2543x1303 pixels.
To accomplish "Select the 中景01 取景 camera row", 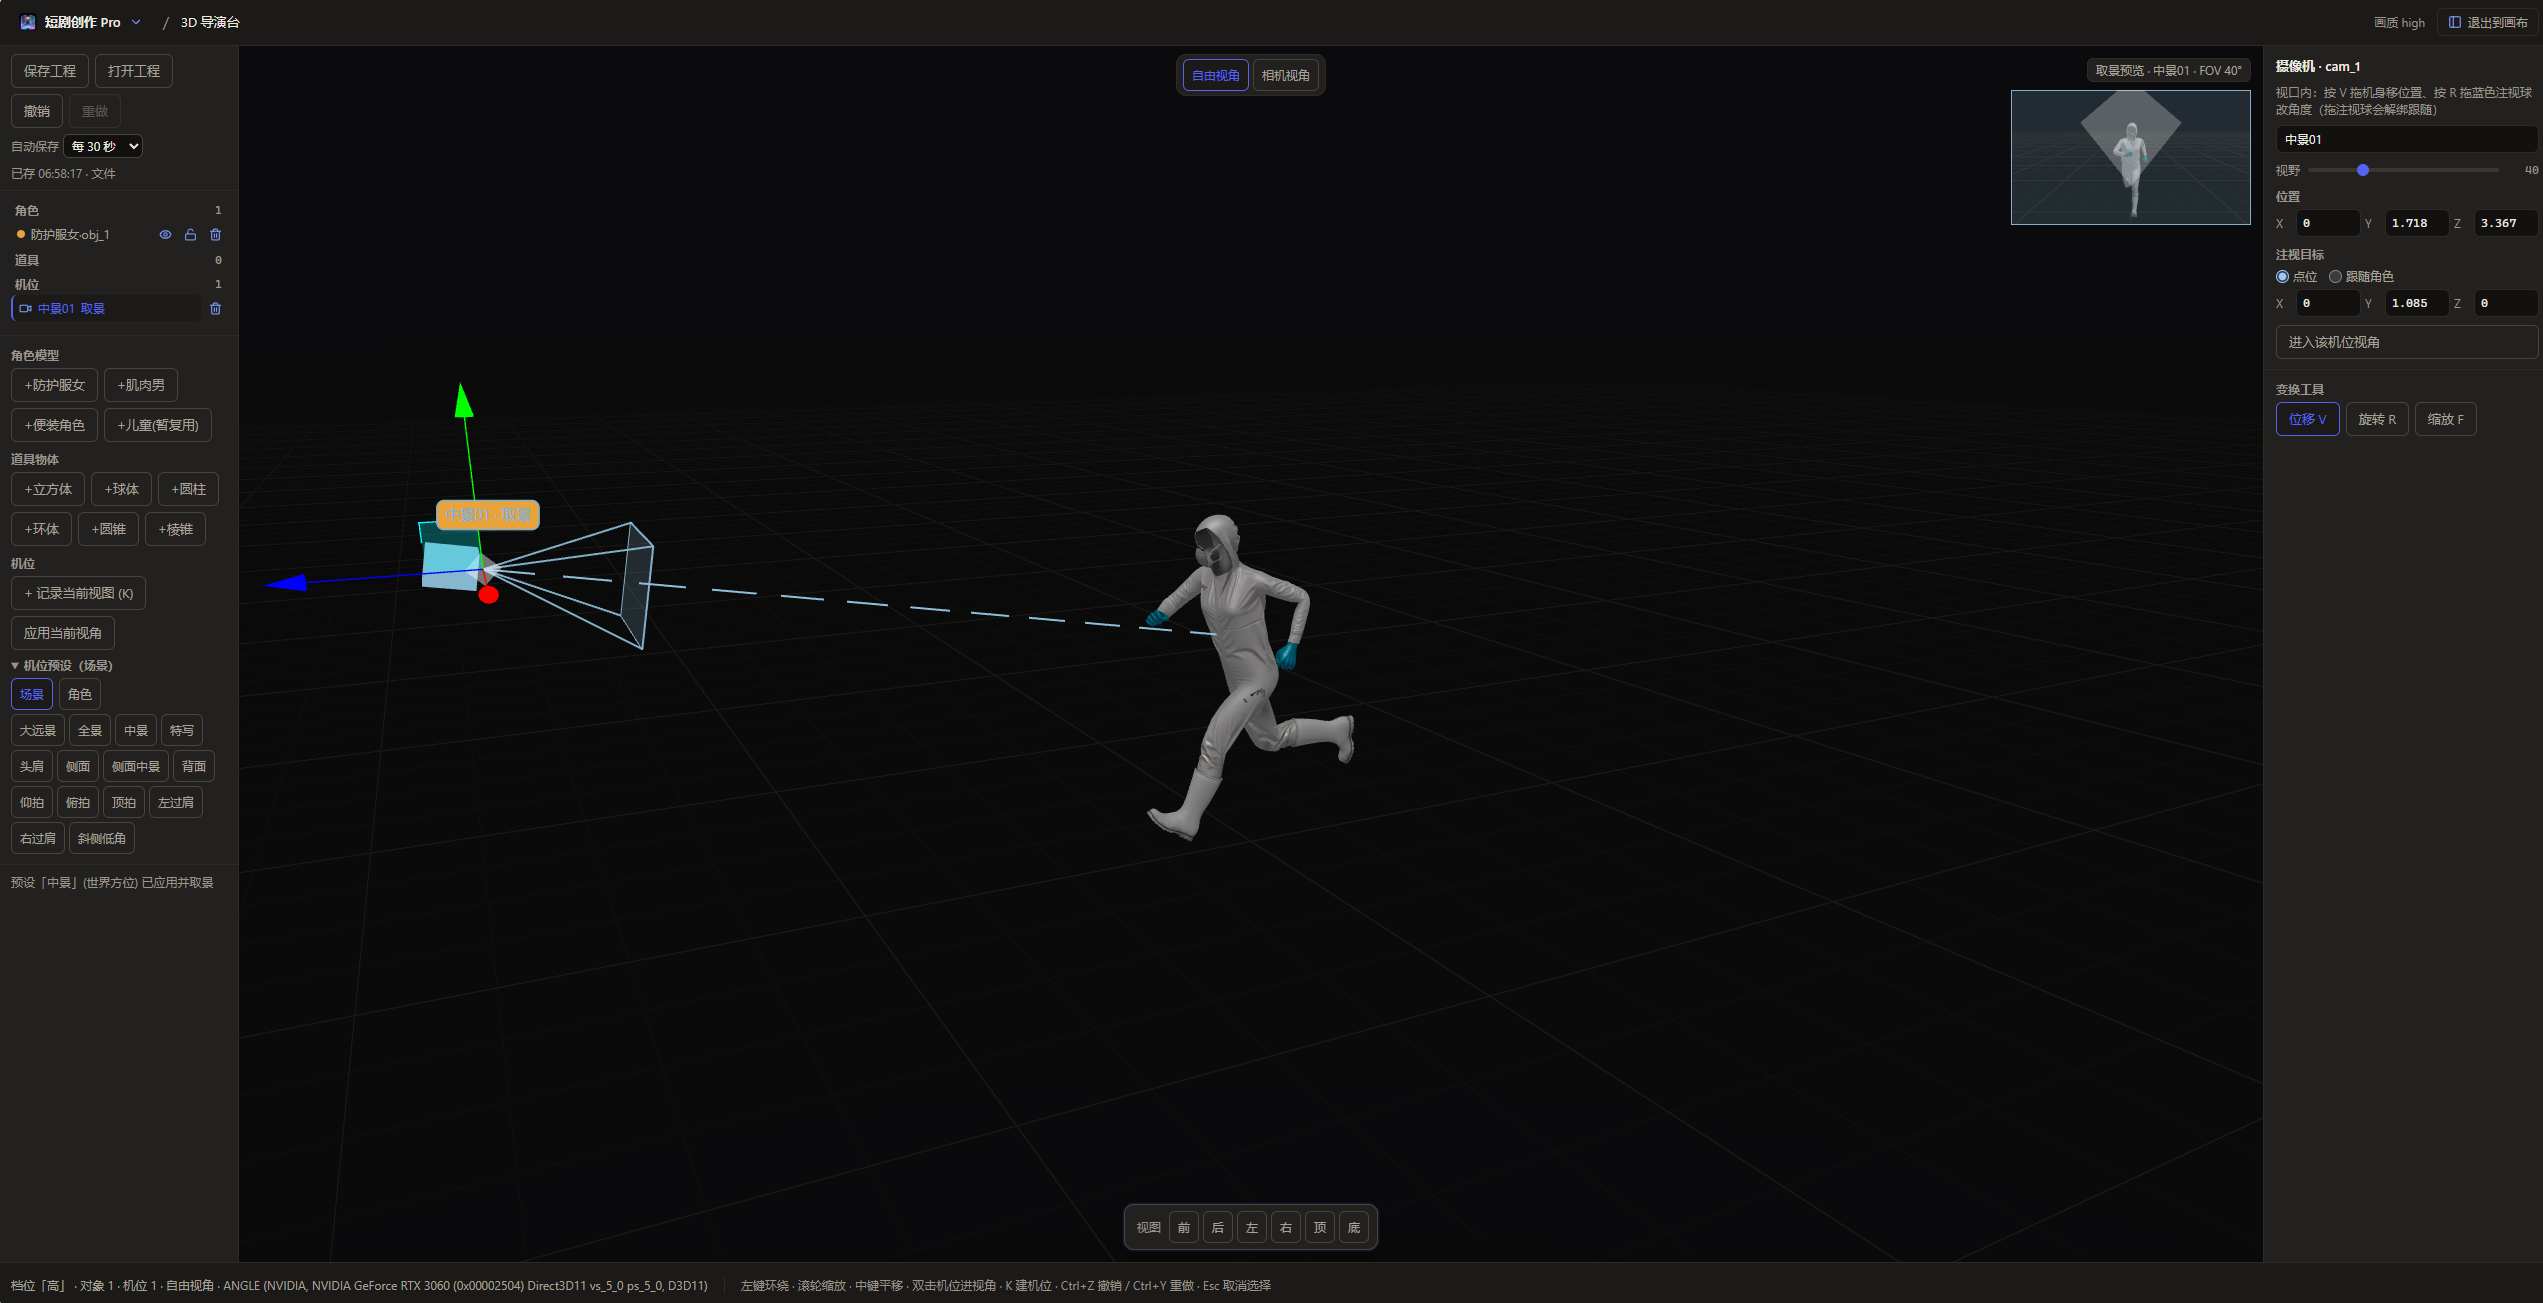I will [106, 309].
